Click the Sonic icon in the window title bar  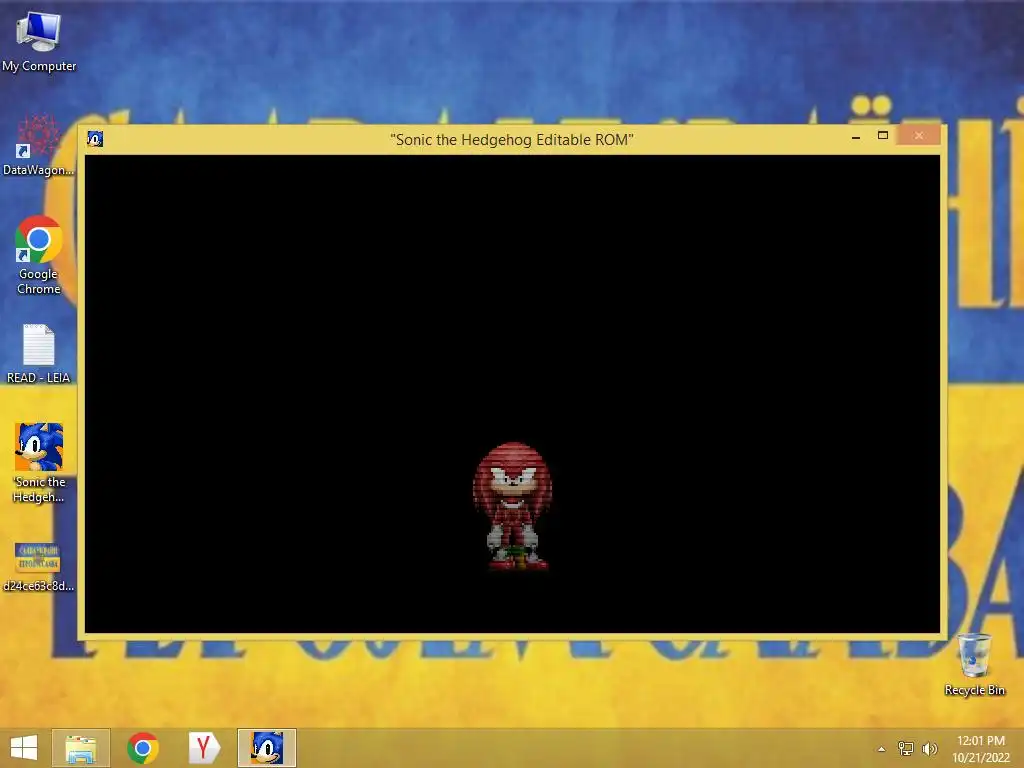[95, 138]
